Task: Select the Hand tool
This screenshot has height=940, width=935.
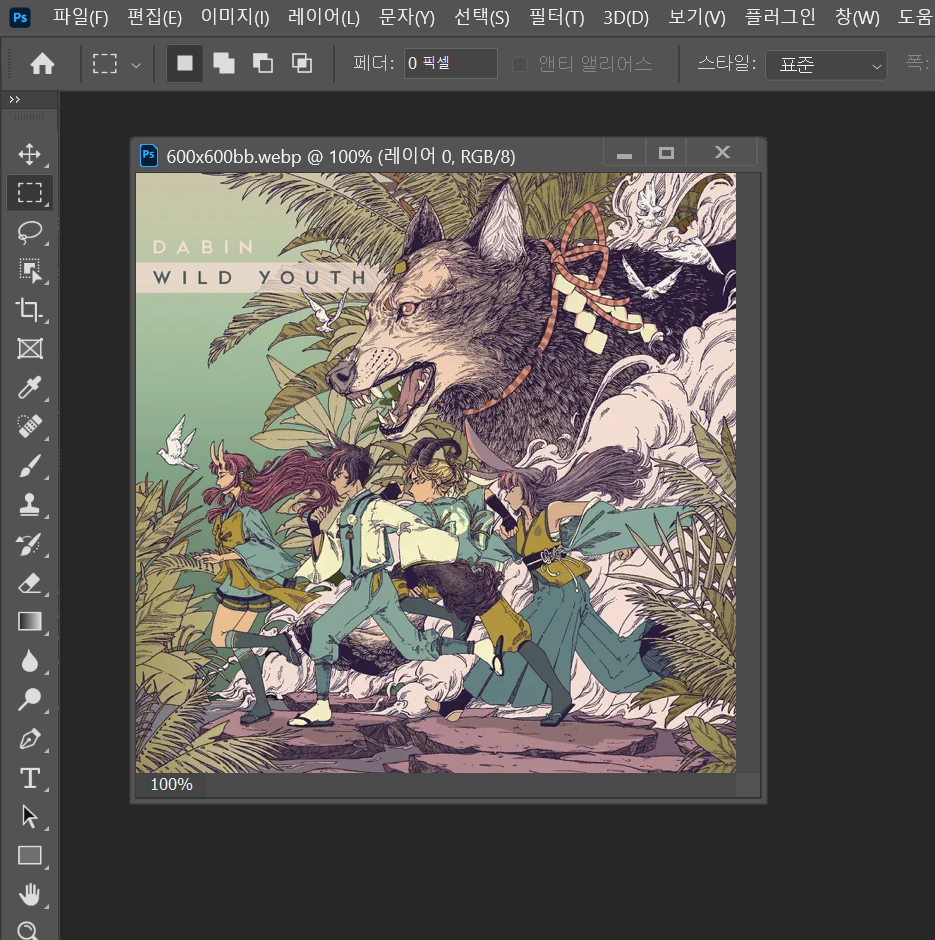Action: pyautogui.click(x=29, y=894)
